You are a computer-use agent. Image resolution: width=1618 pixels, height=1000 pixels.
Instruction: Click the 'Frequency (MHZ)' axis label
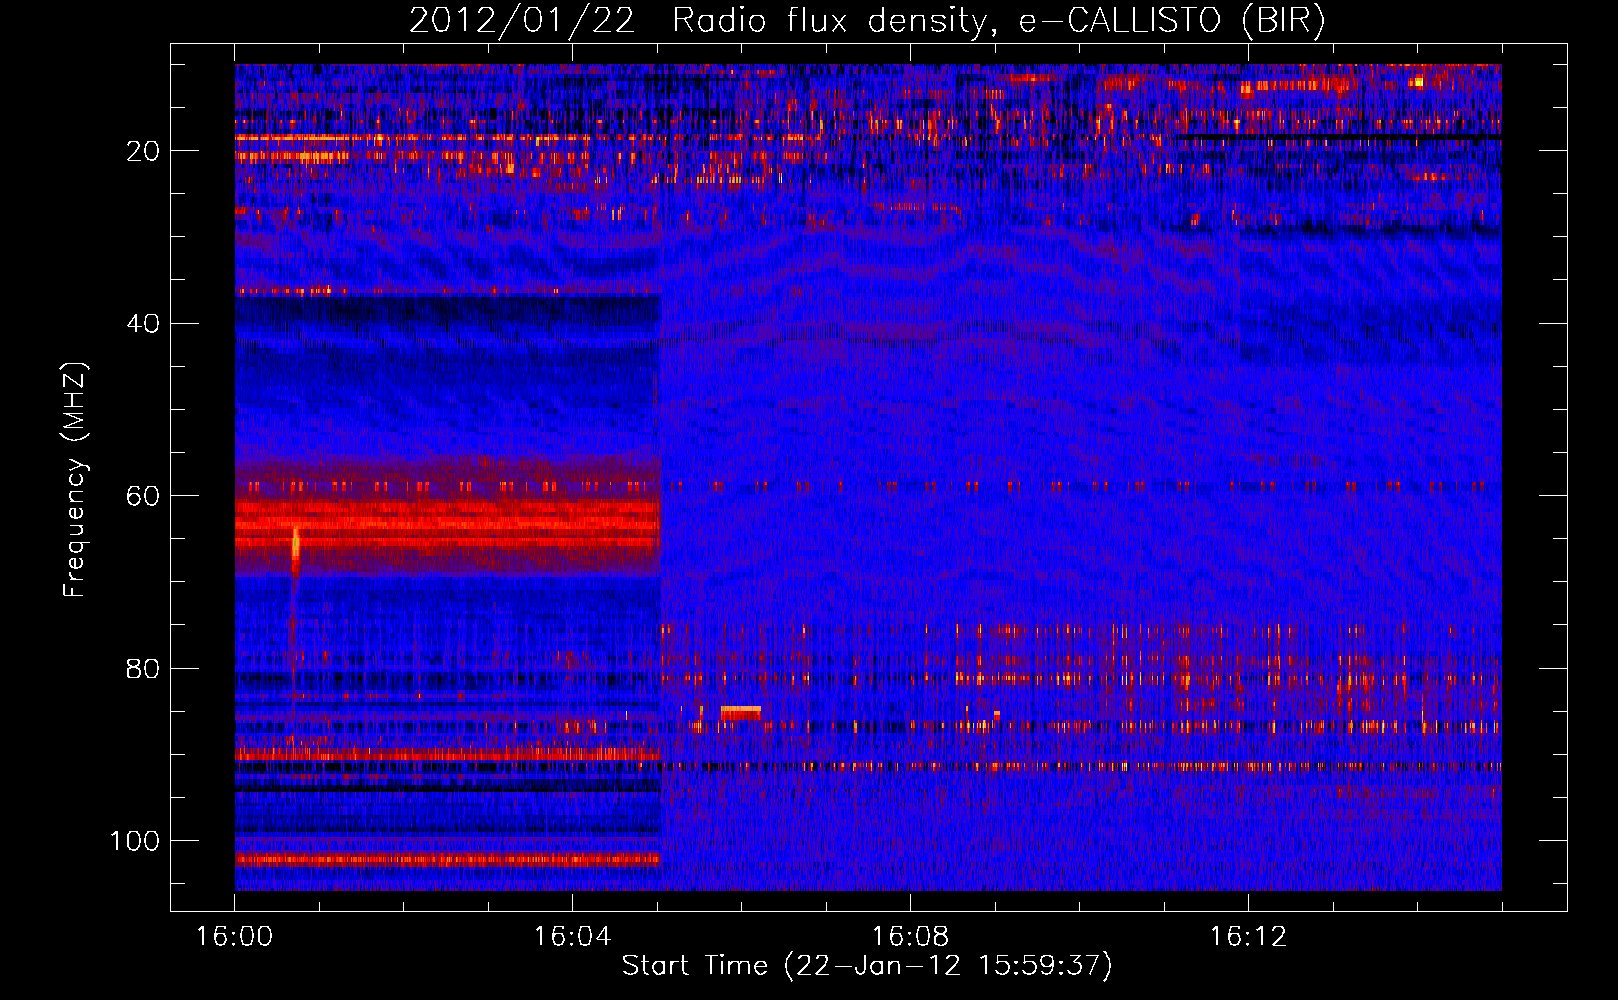tap(75, 479)
